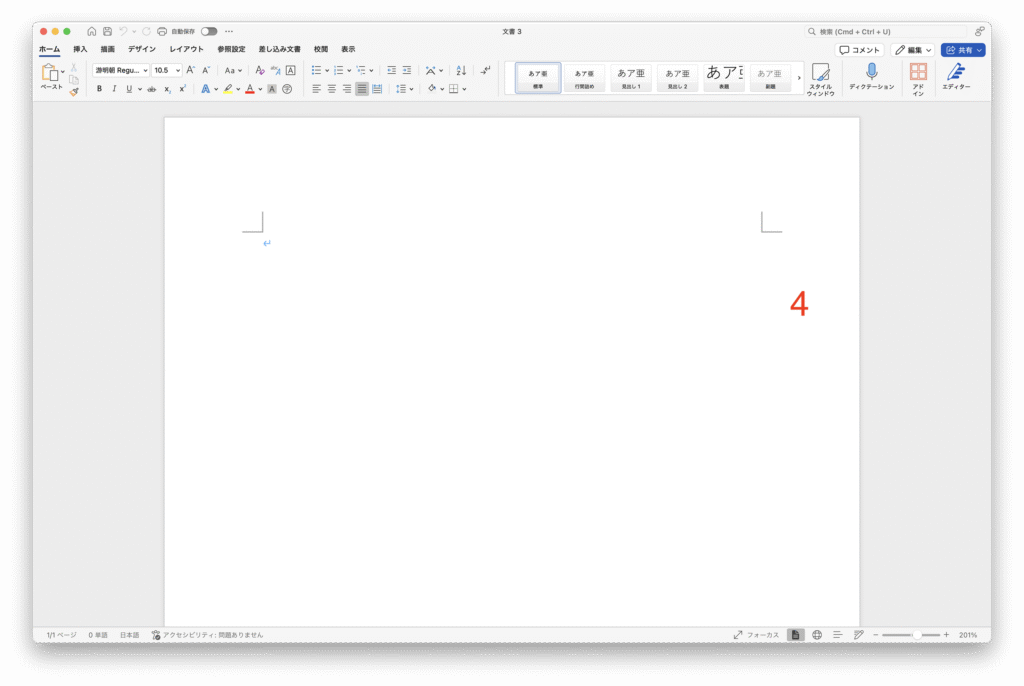
Task: Switch to Outline view icon
Action: coord(837,634)
